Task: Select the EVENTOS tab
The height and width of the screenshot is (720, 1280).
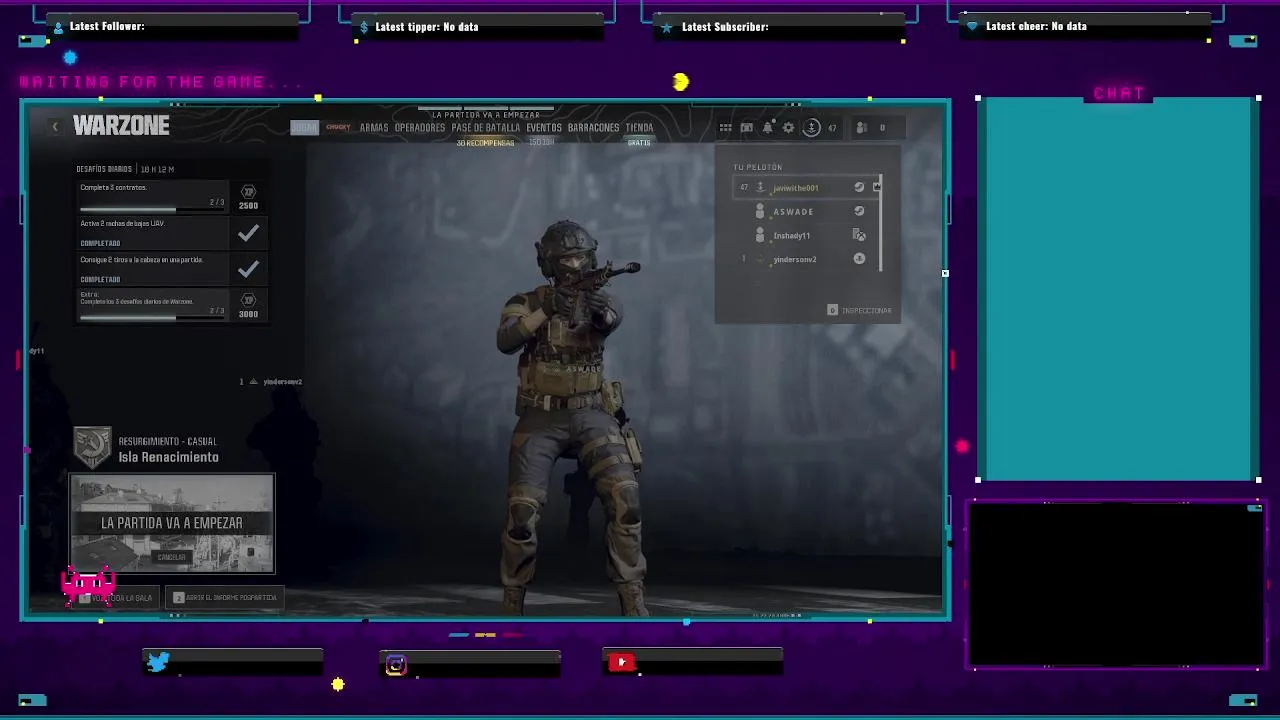Action: 544,127
